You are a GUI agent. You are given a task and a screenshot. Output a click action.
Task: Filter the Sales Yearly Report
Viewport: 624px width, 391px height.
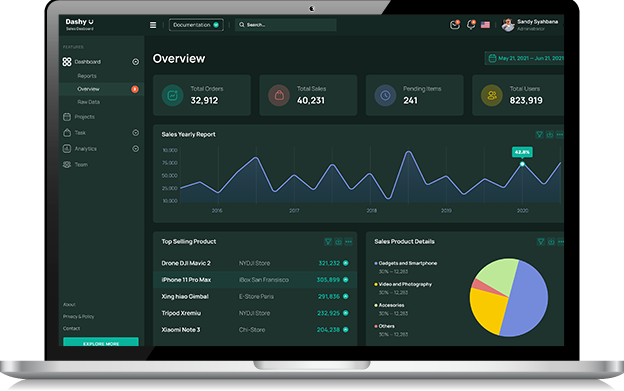tap(539, 134)
